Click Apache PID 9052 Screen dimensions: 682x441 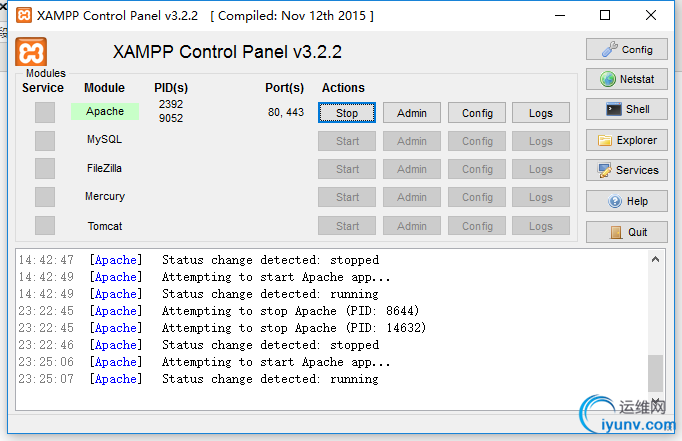coord(171,118)
